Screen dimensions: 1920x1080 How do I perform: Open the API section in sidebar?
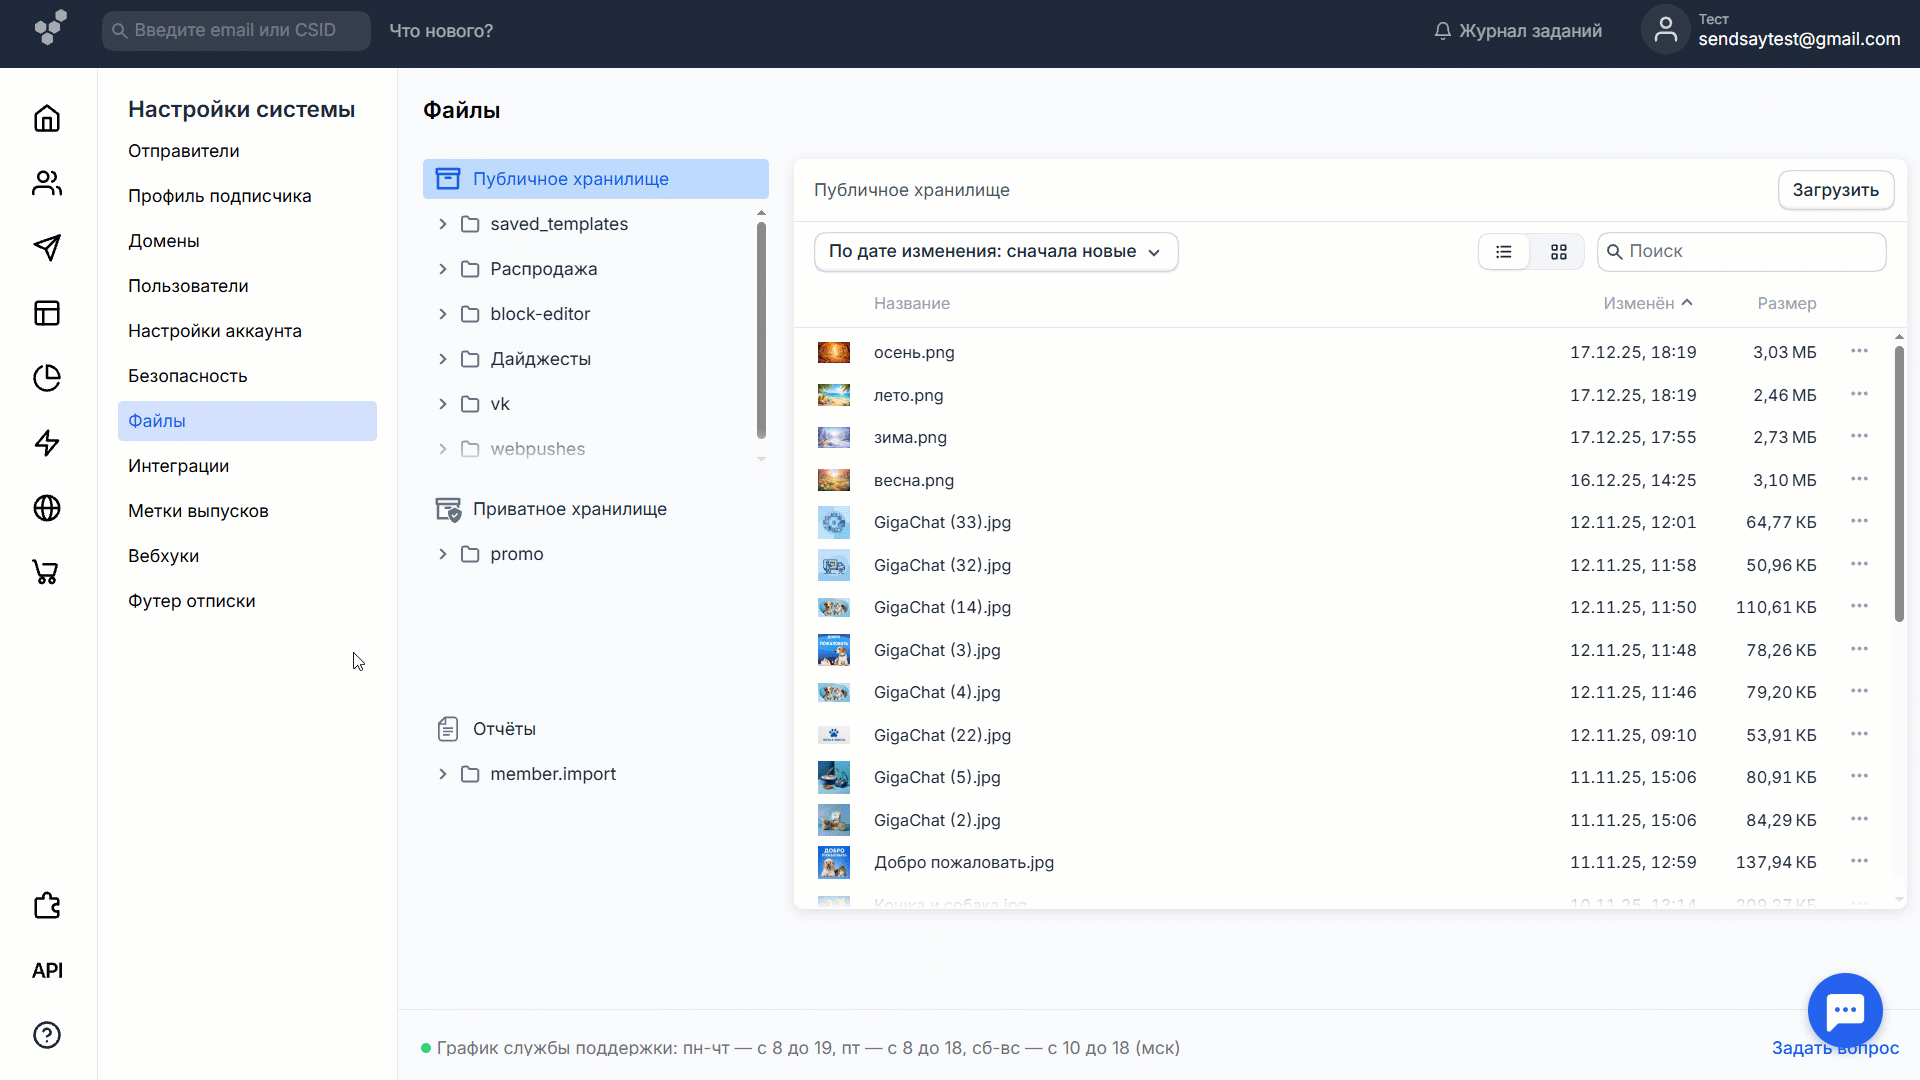(x=47, y=970)
